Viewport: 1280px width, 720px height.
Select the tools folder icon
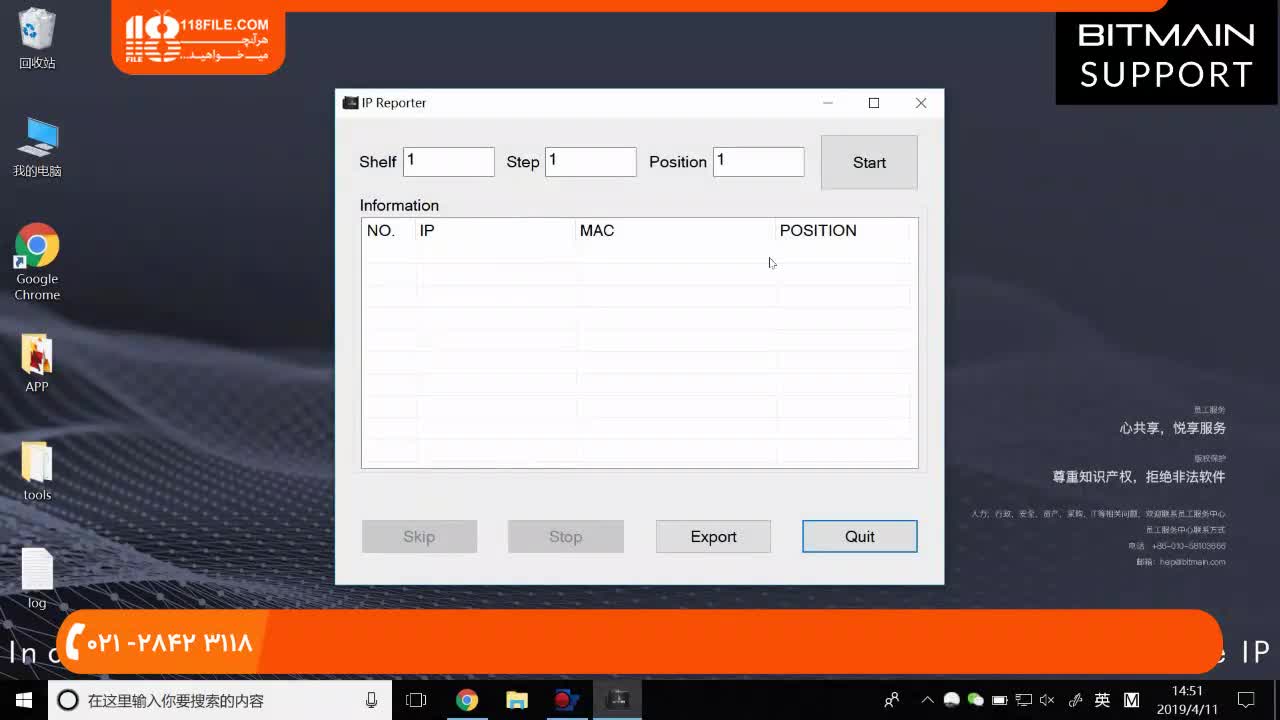(x=37, y=470)
